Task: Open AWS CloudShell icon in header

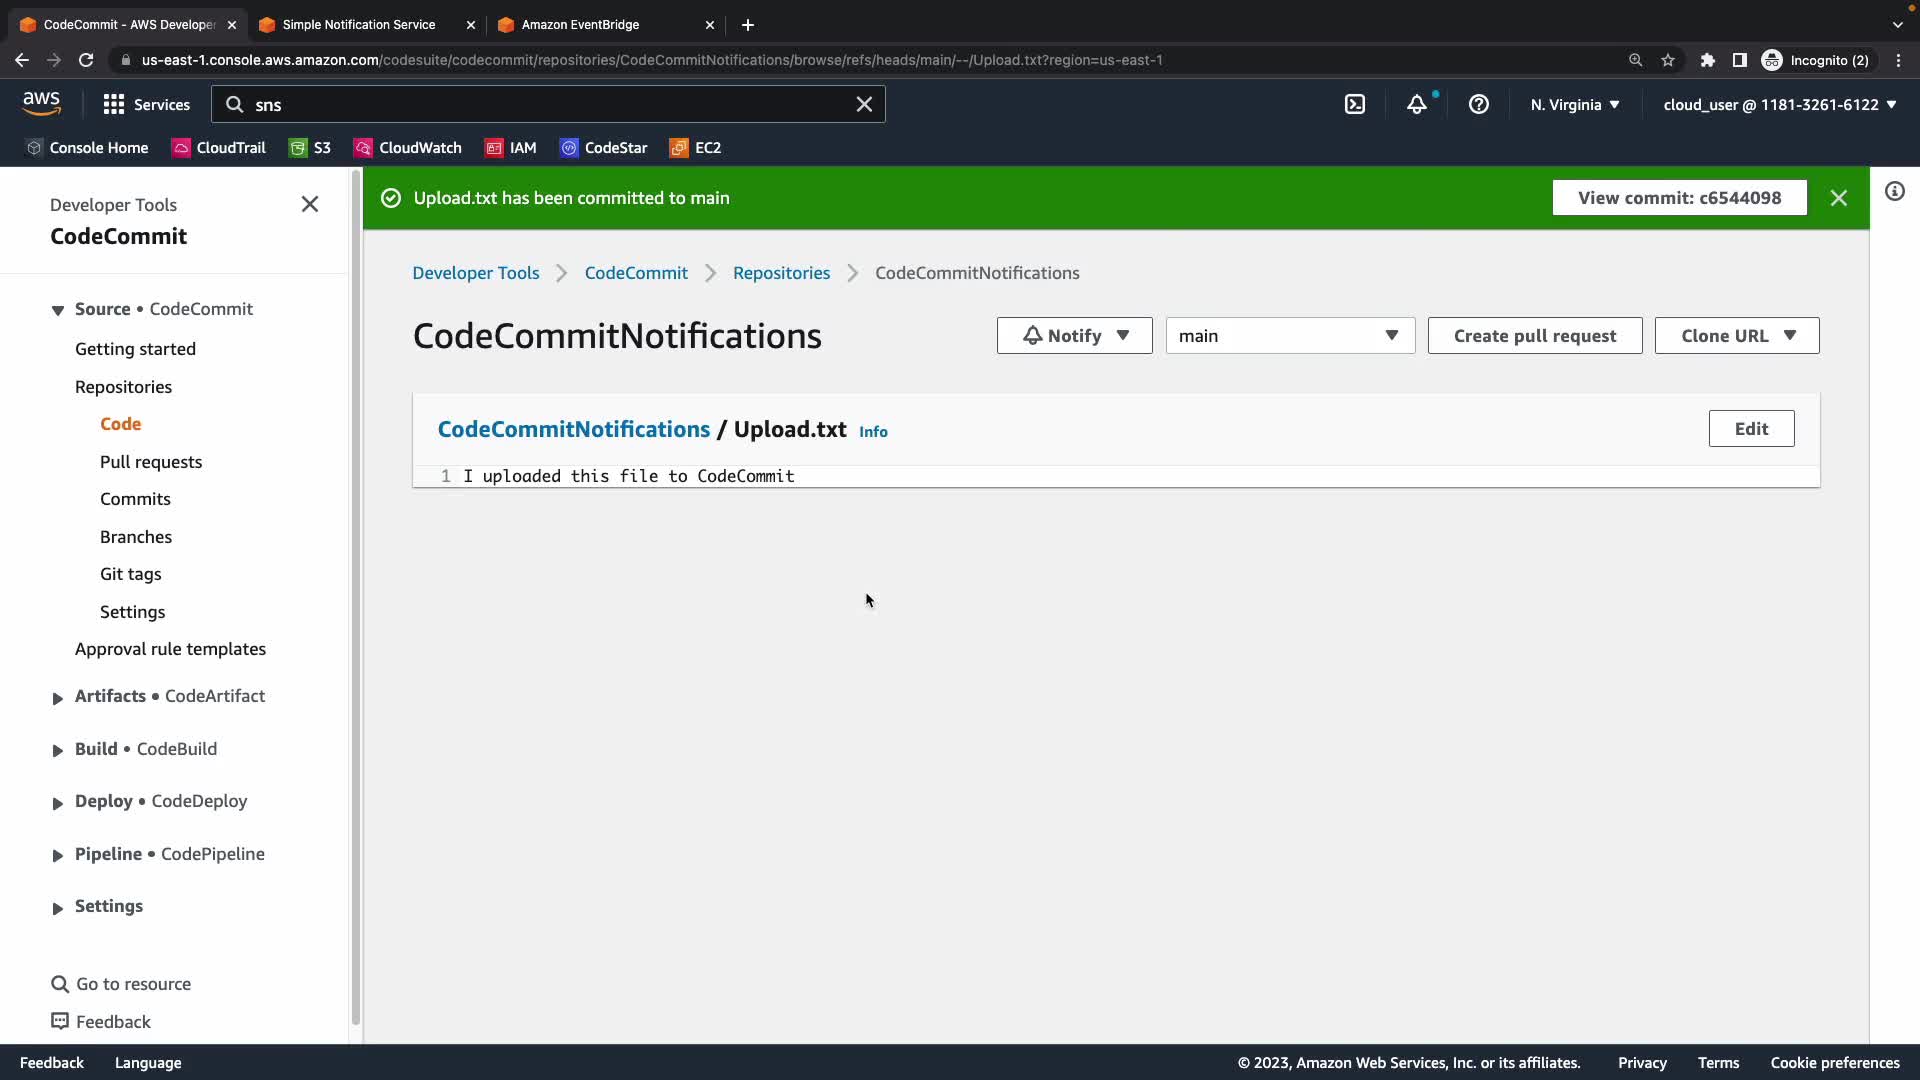Action: point(1355,104)
